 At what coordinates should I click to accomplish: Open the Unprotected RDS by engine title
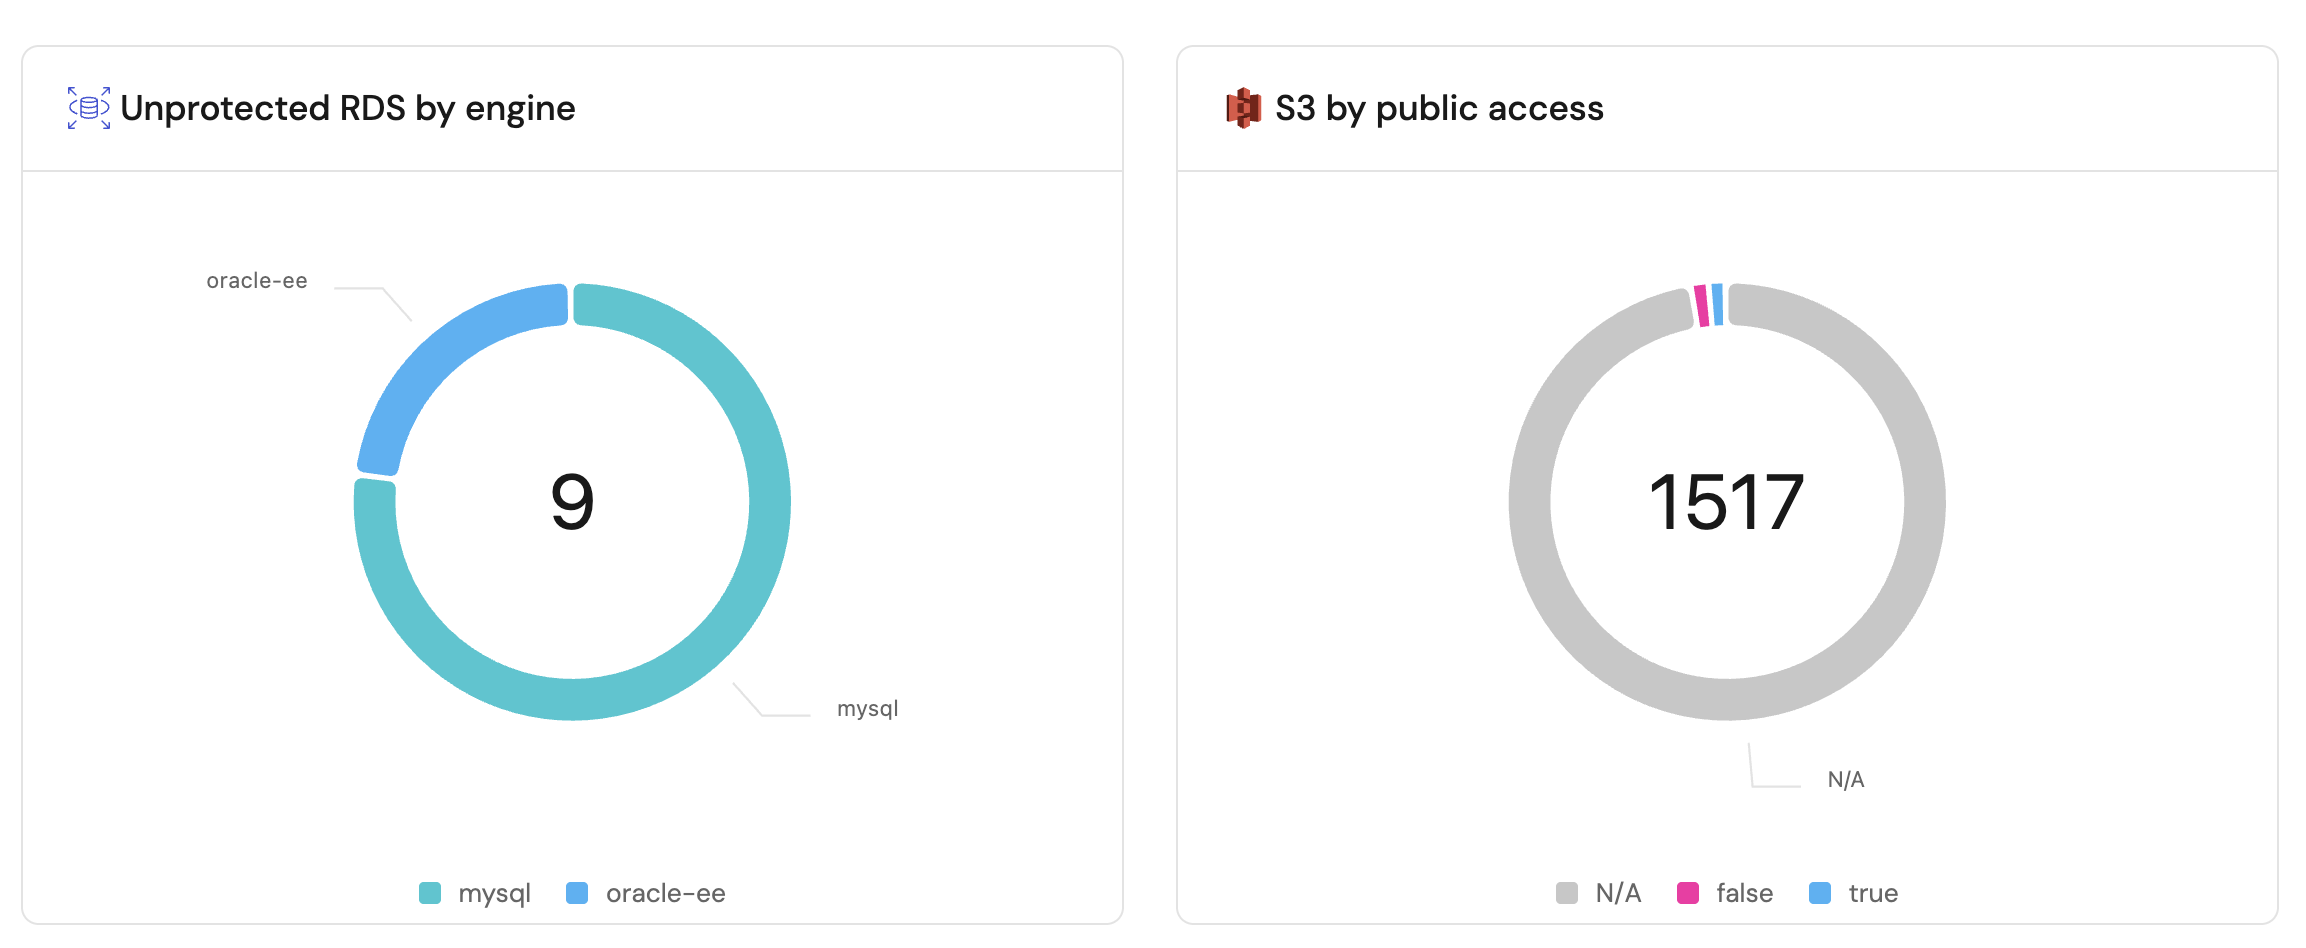pos(348,108)
